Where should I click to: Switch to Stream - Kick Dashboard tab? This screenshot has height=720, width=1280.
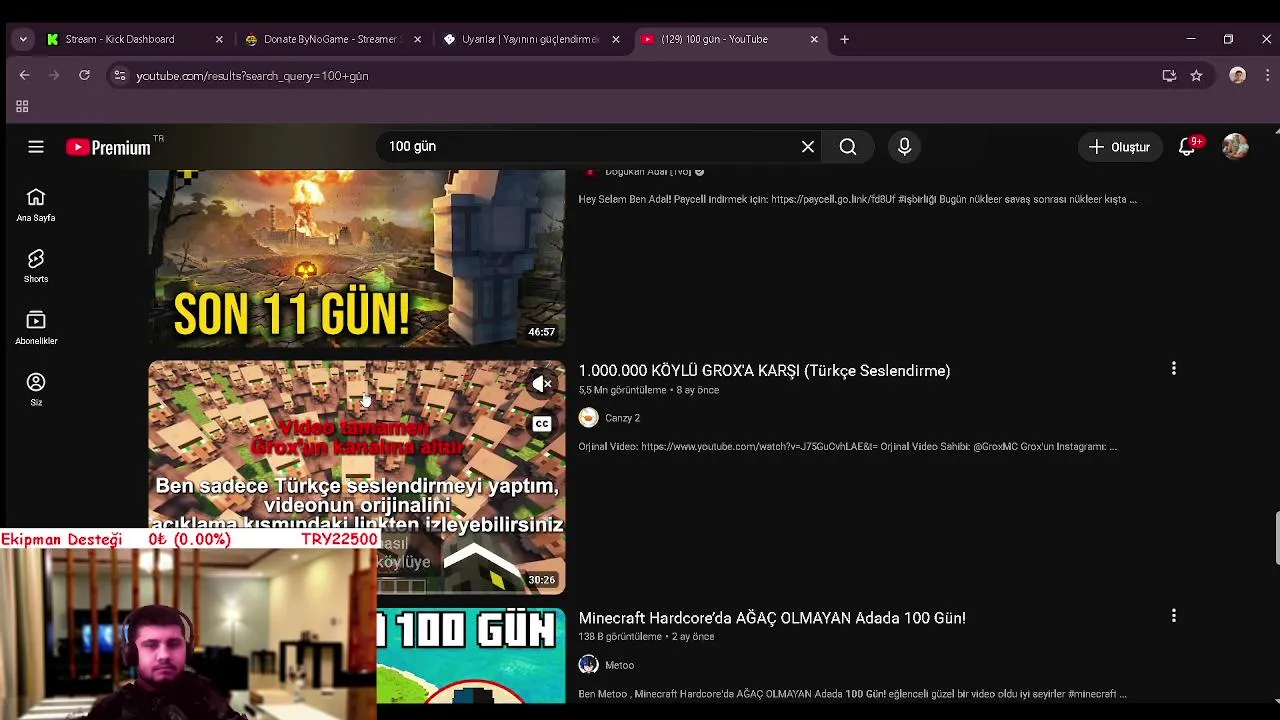click(120, 39)
